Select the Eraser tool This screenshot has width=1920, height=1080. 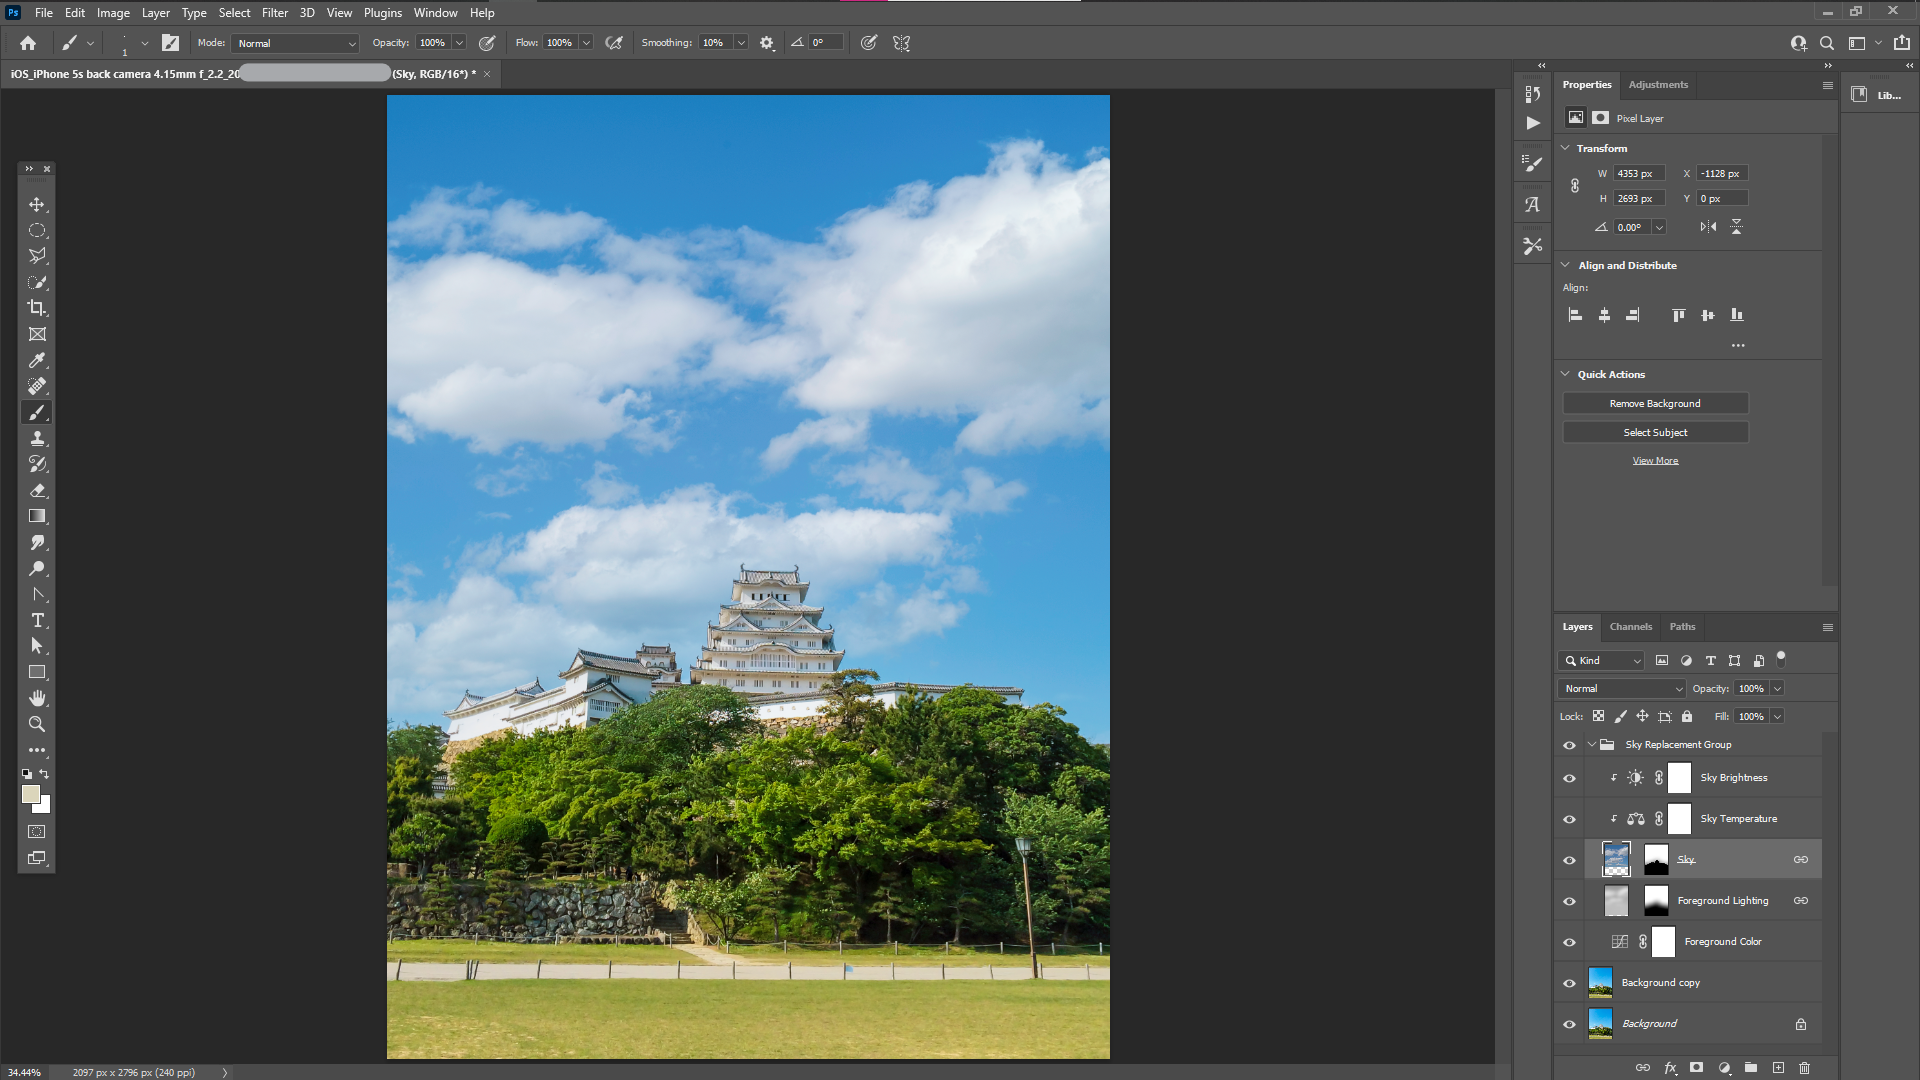click(37, 490)
